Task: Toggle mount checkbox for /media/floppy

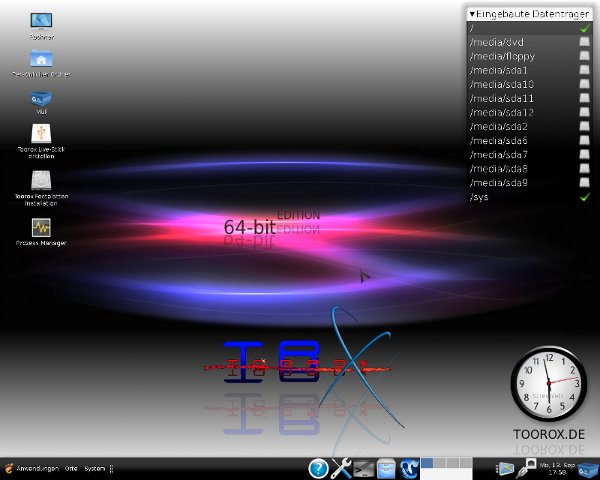Action: click(x=584, y=56)
